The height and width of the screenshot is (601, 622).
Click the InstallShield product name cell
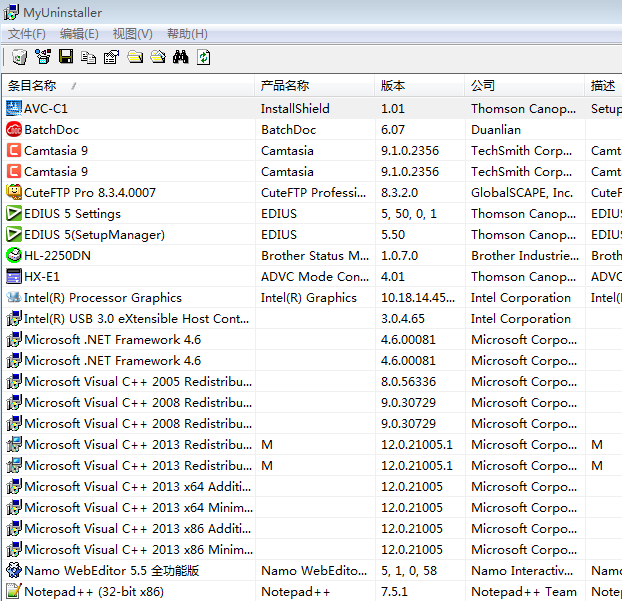click(295, 109)
